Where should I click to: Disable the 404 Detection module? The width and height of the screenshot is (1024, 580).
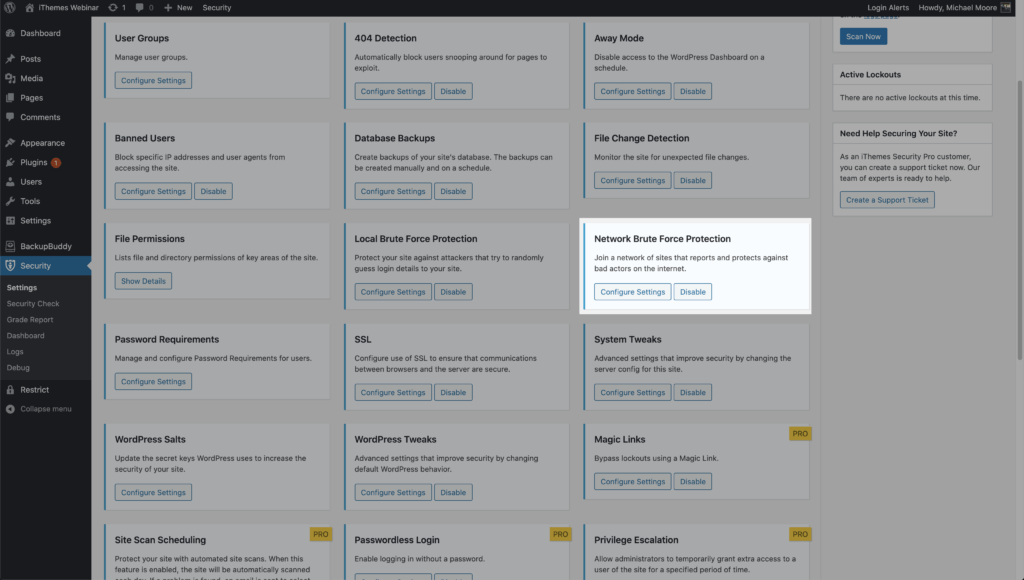pos(453,91)
